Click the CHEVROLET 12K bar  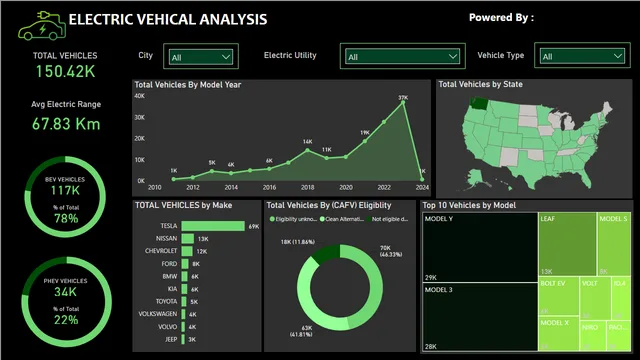[187, 251]
